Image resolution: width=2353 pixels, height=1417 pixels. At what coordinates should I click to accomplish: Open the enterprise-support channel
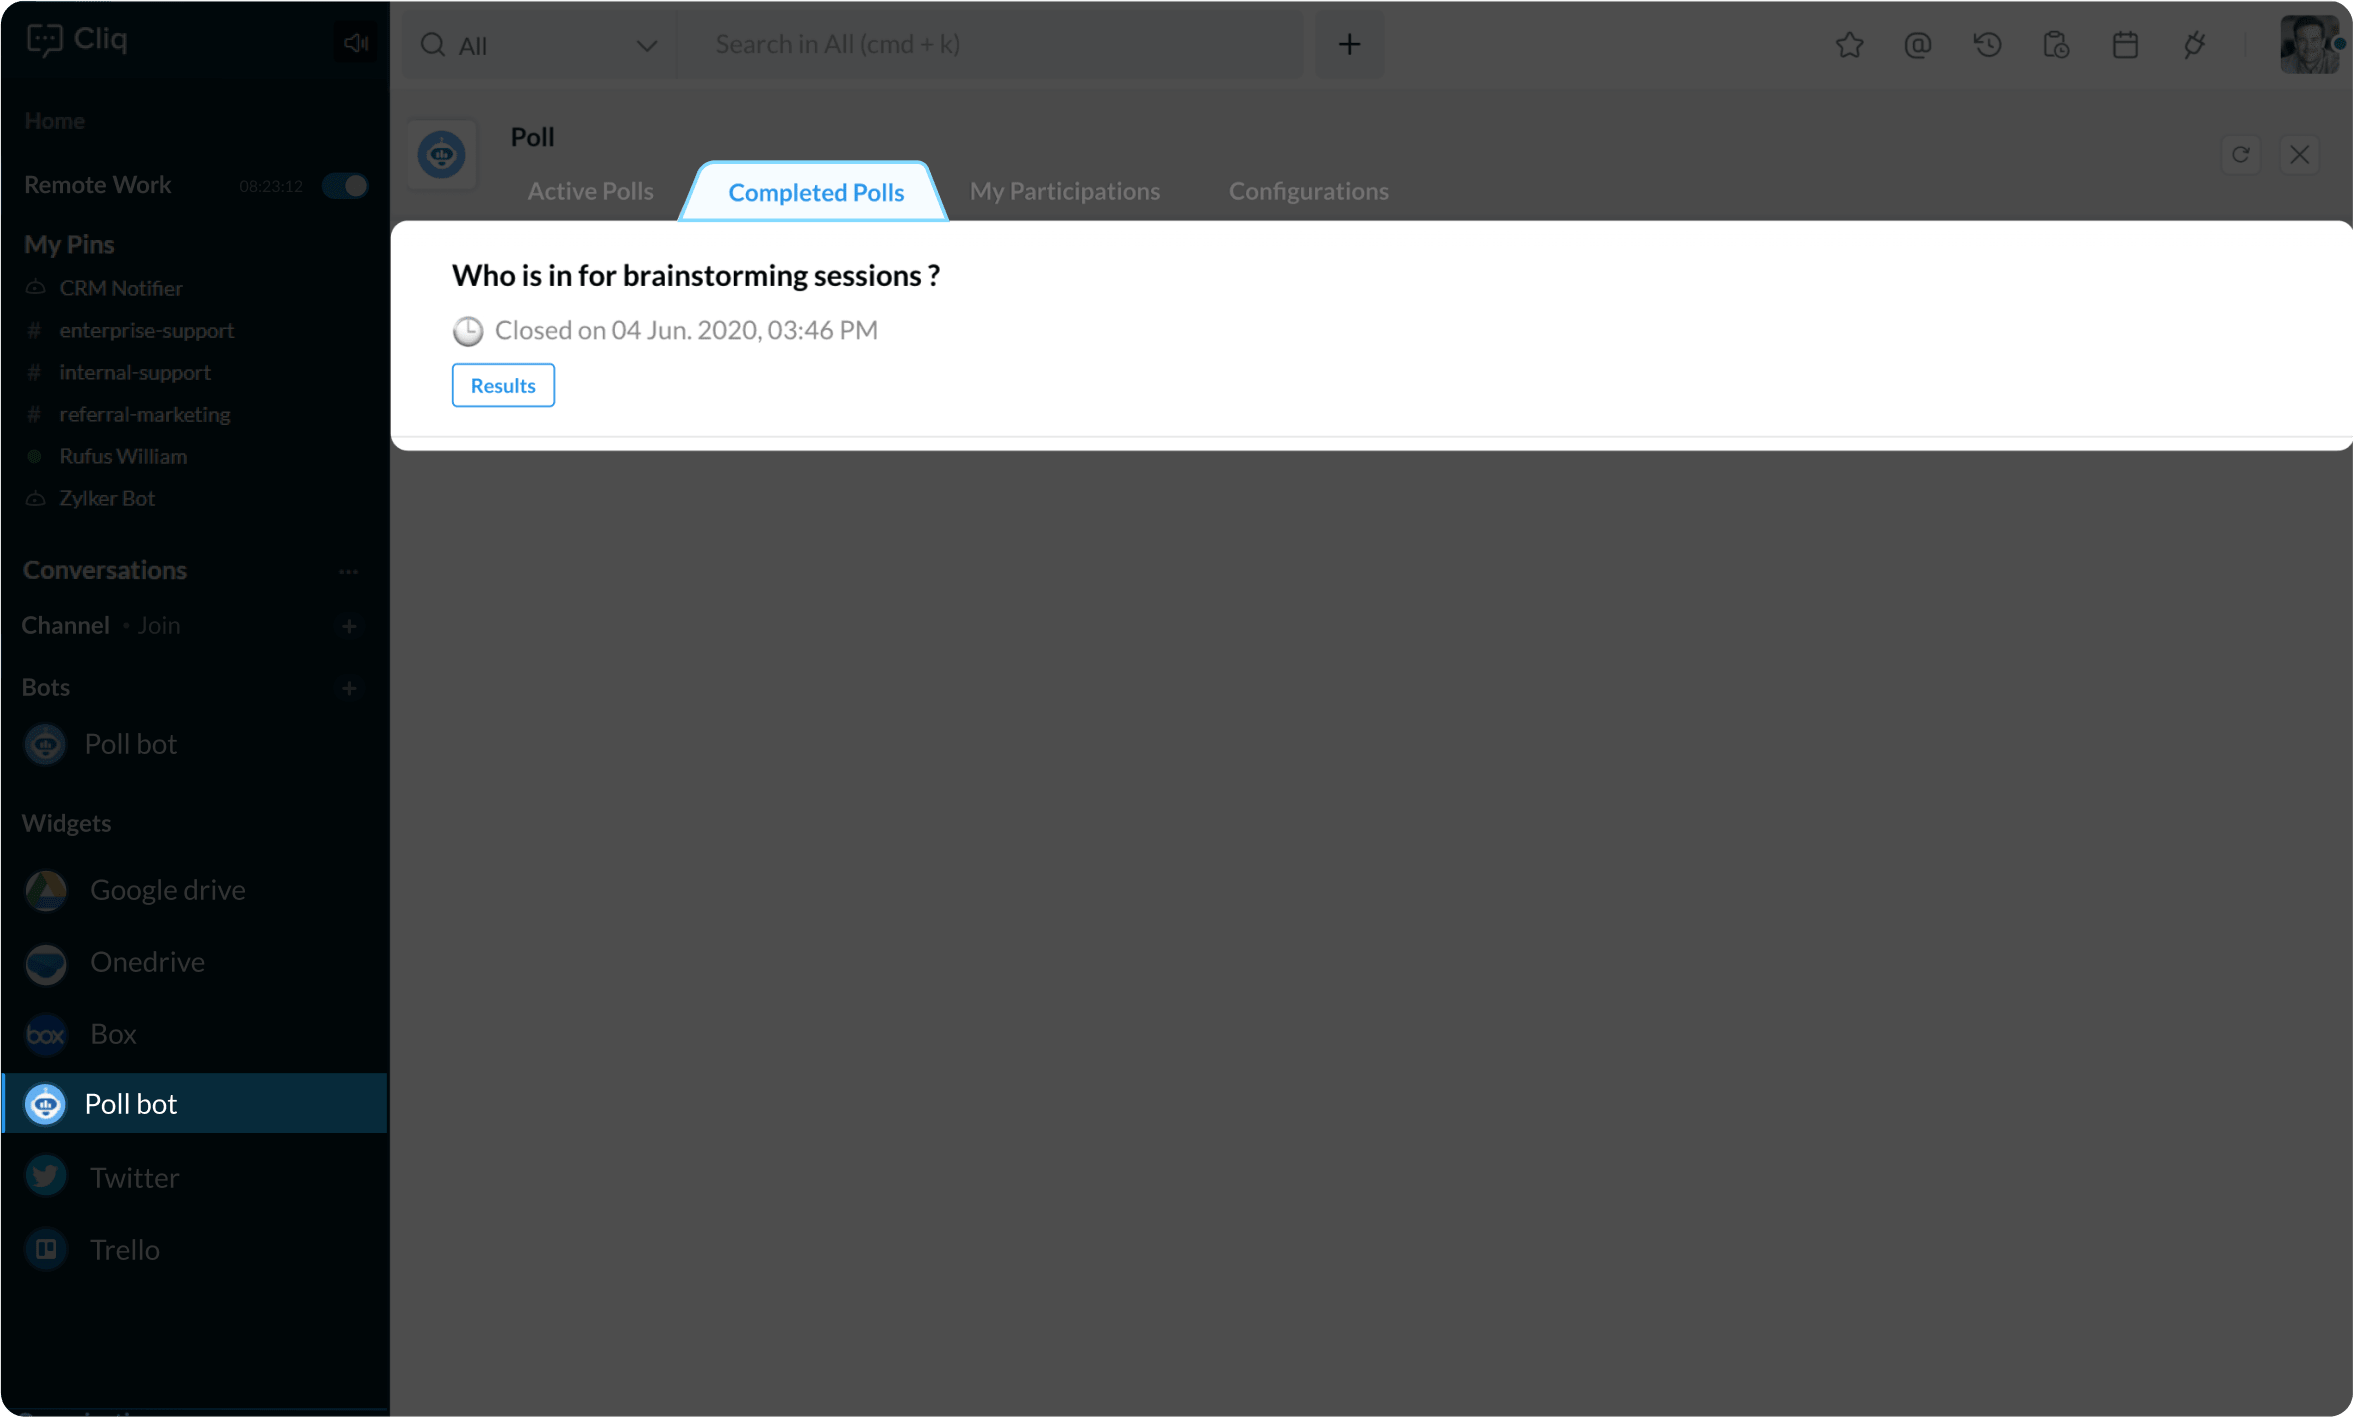[x=146, y=330]
